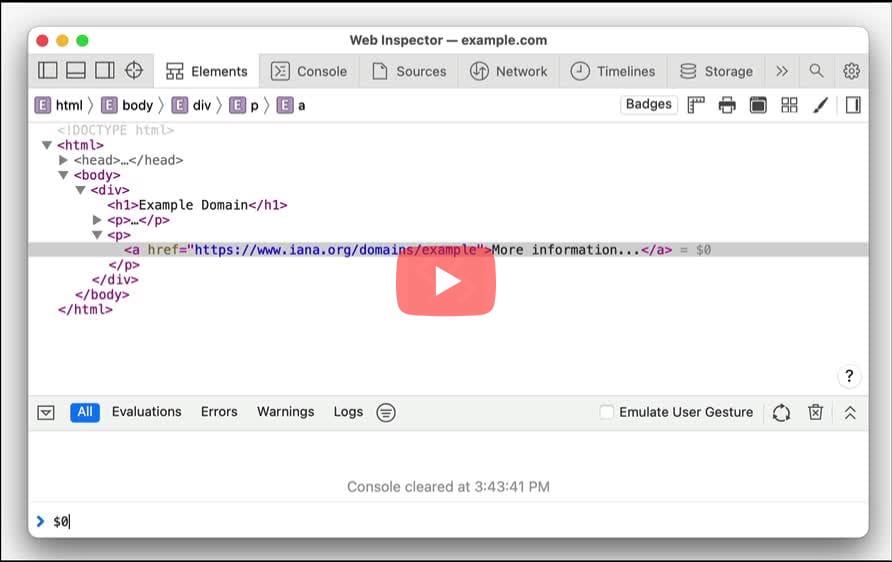This screenshot has height=562, width=892.
Task: Collapse console drawer double chevron icon
Action: [850, 412]
